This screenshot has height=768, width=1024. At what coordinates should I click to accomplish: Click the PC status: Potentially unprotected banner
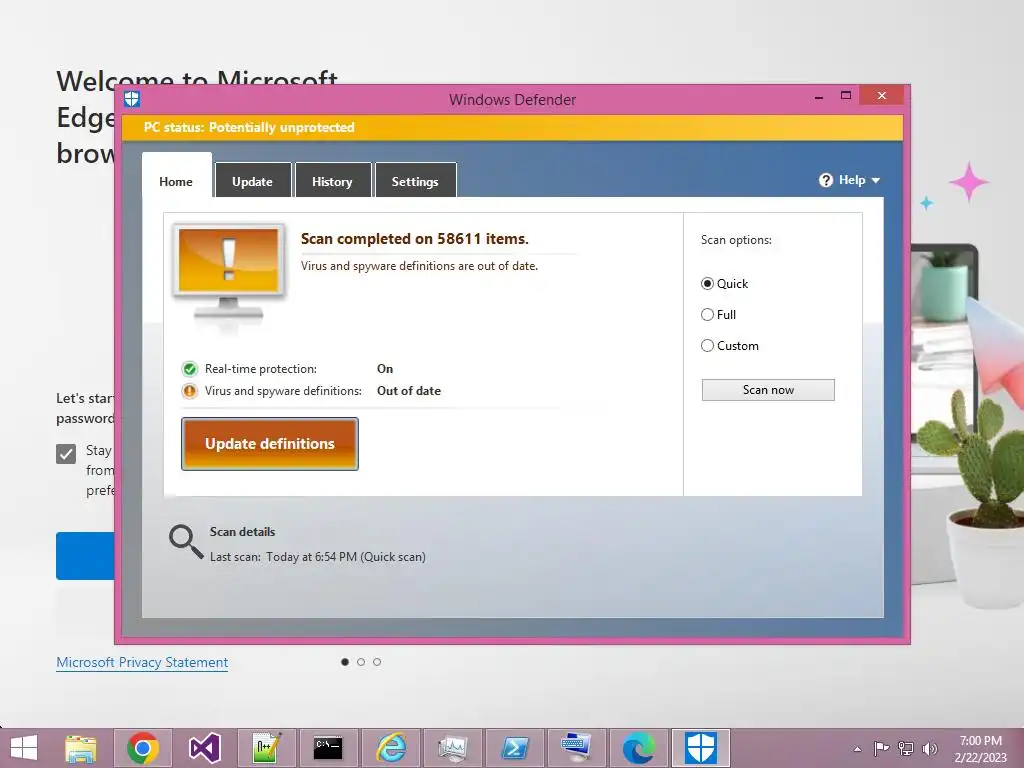(513, 127)
